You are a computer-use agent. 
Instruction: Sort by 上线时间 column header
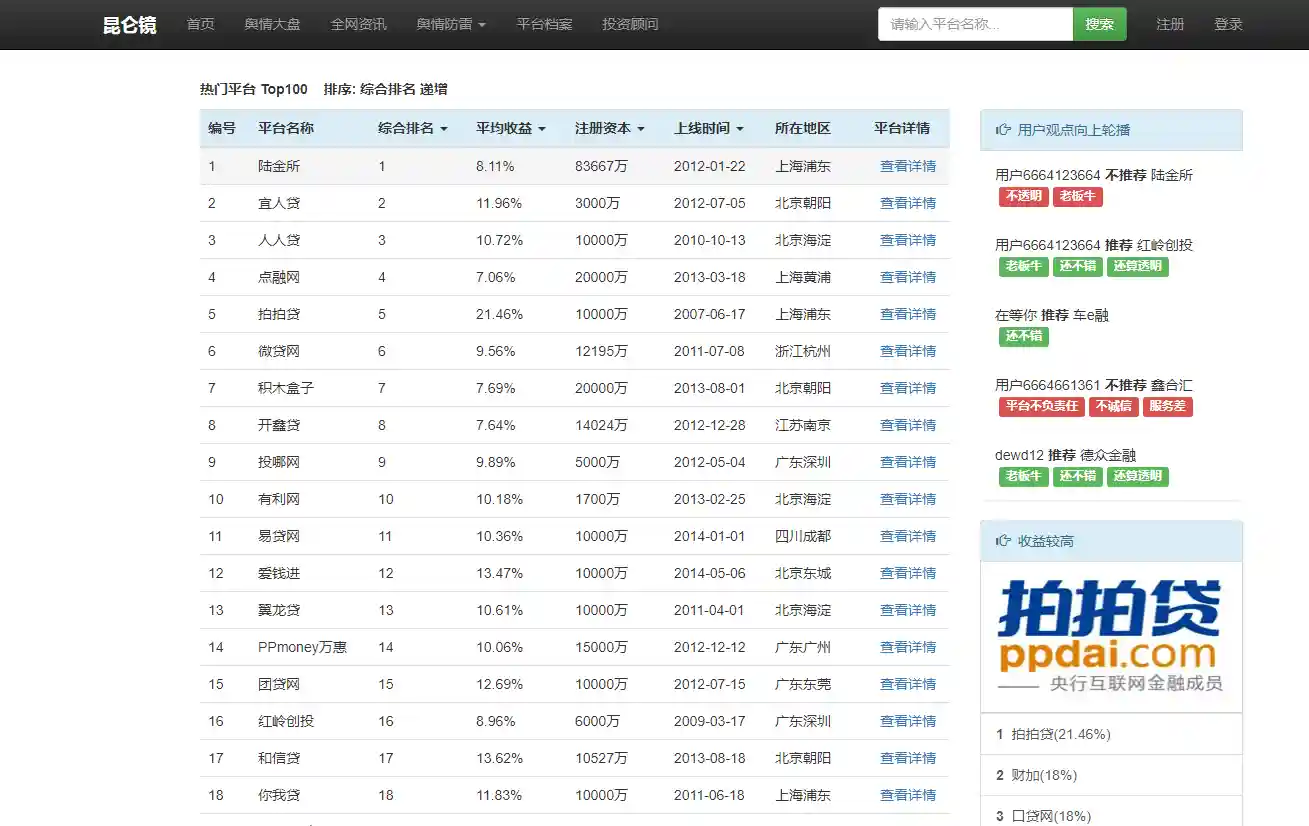[708, 128]
